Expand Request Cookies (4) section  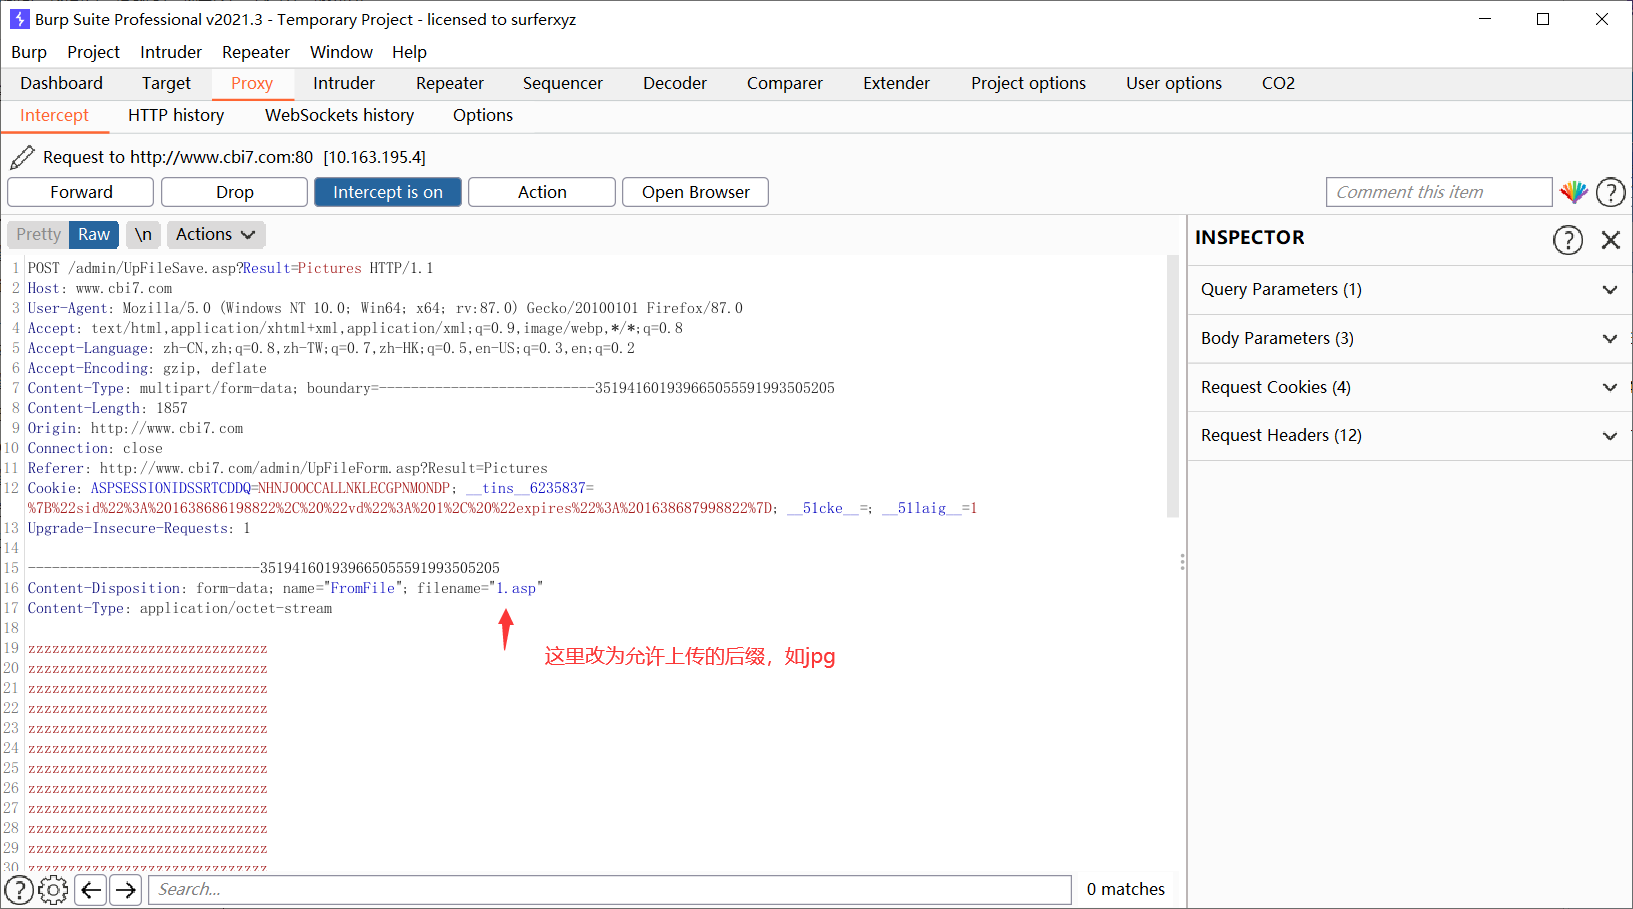[x=1409, y=388]
